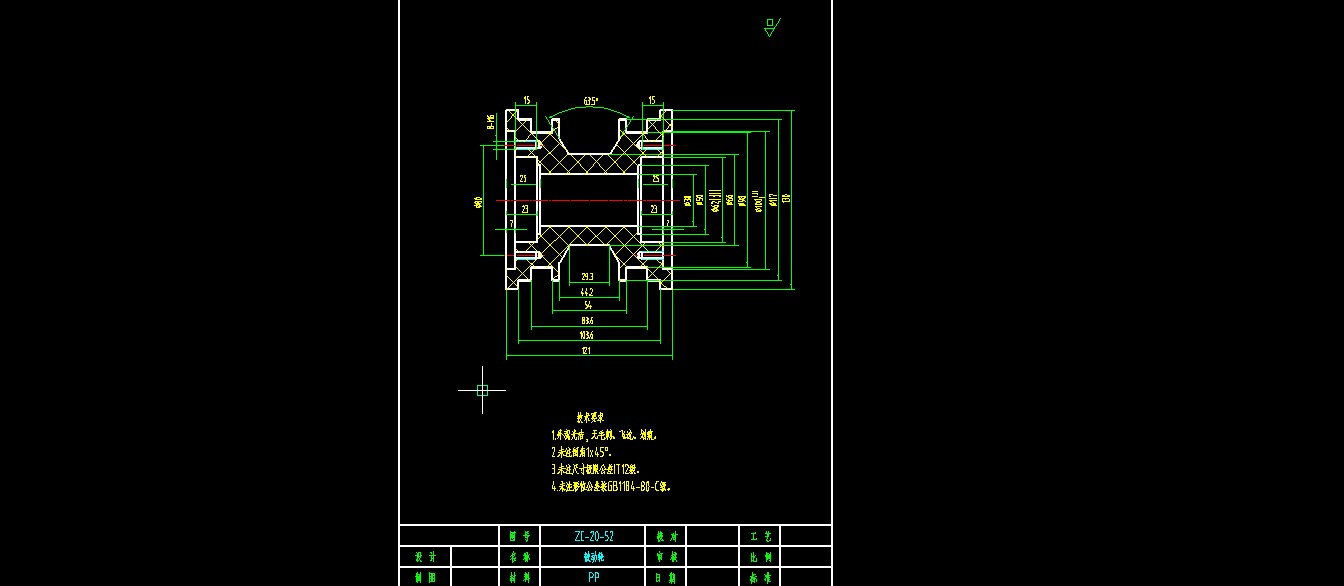Select the 制图 label cell

pos(425,577)
